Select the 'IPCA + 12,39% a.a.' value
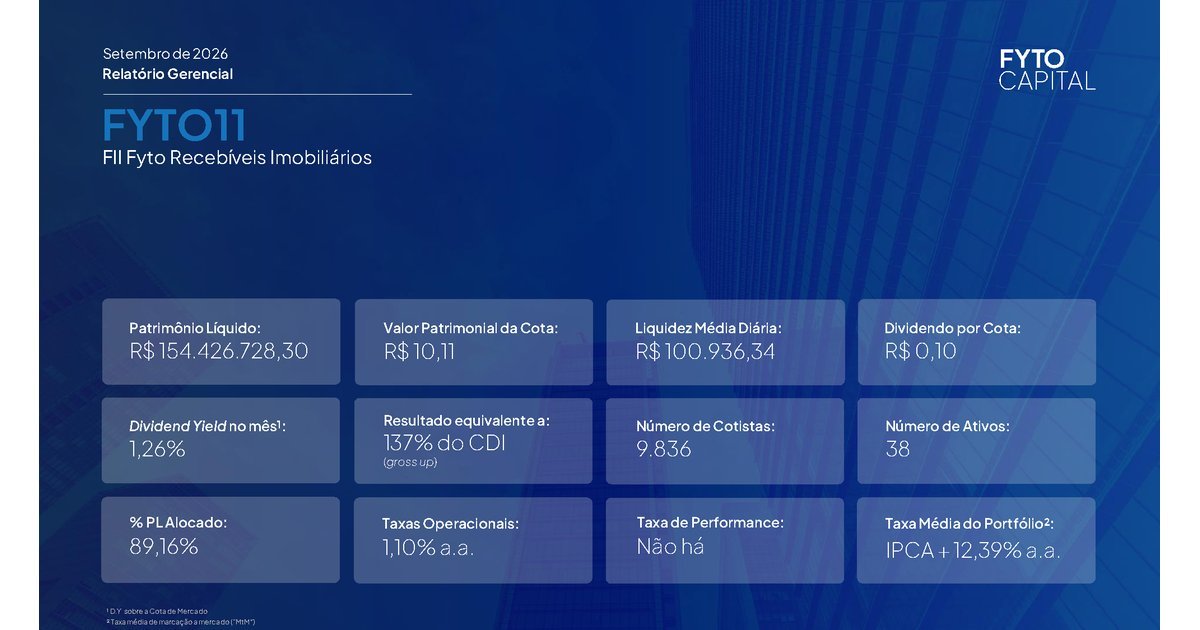 coord(973,550)
